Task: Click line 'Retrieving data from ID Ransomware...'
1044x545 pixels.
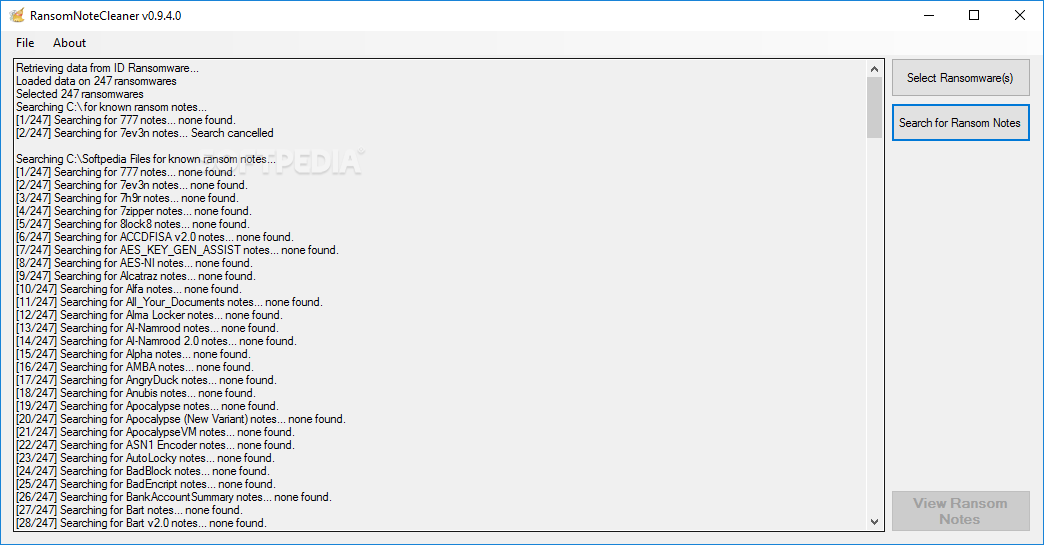Action: (107, 68)
